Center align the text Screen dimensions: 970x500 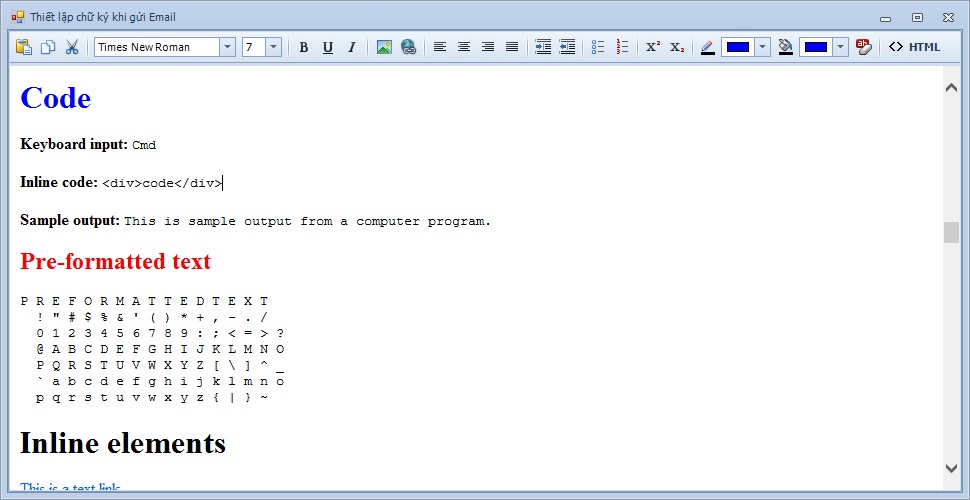[x=464, y=47]
